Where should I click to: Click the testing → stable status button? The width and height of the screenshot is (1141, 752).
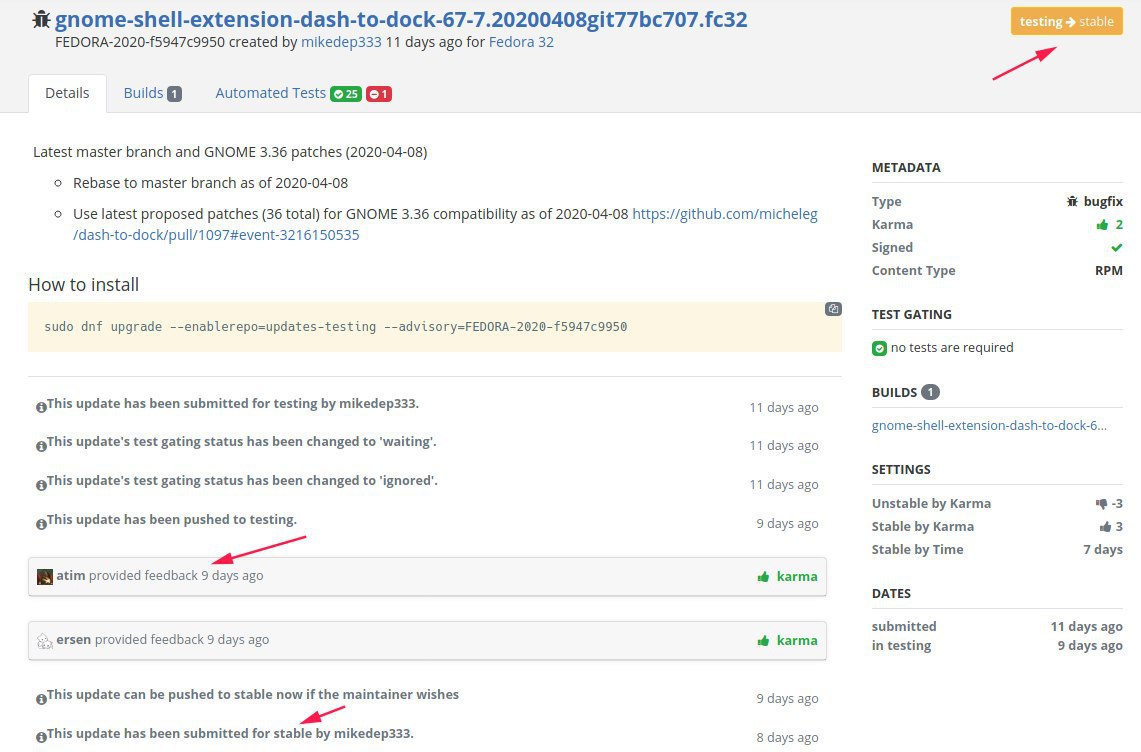pyautogui.click(x=1066, y=22)
